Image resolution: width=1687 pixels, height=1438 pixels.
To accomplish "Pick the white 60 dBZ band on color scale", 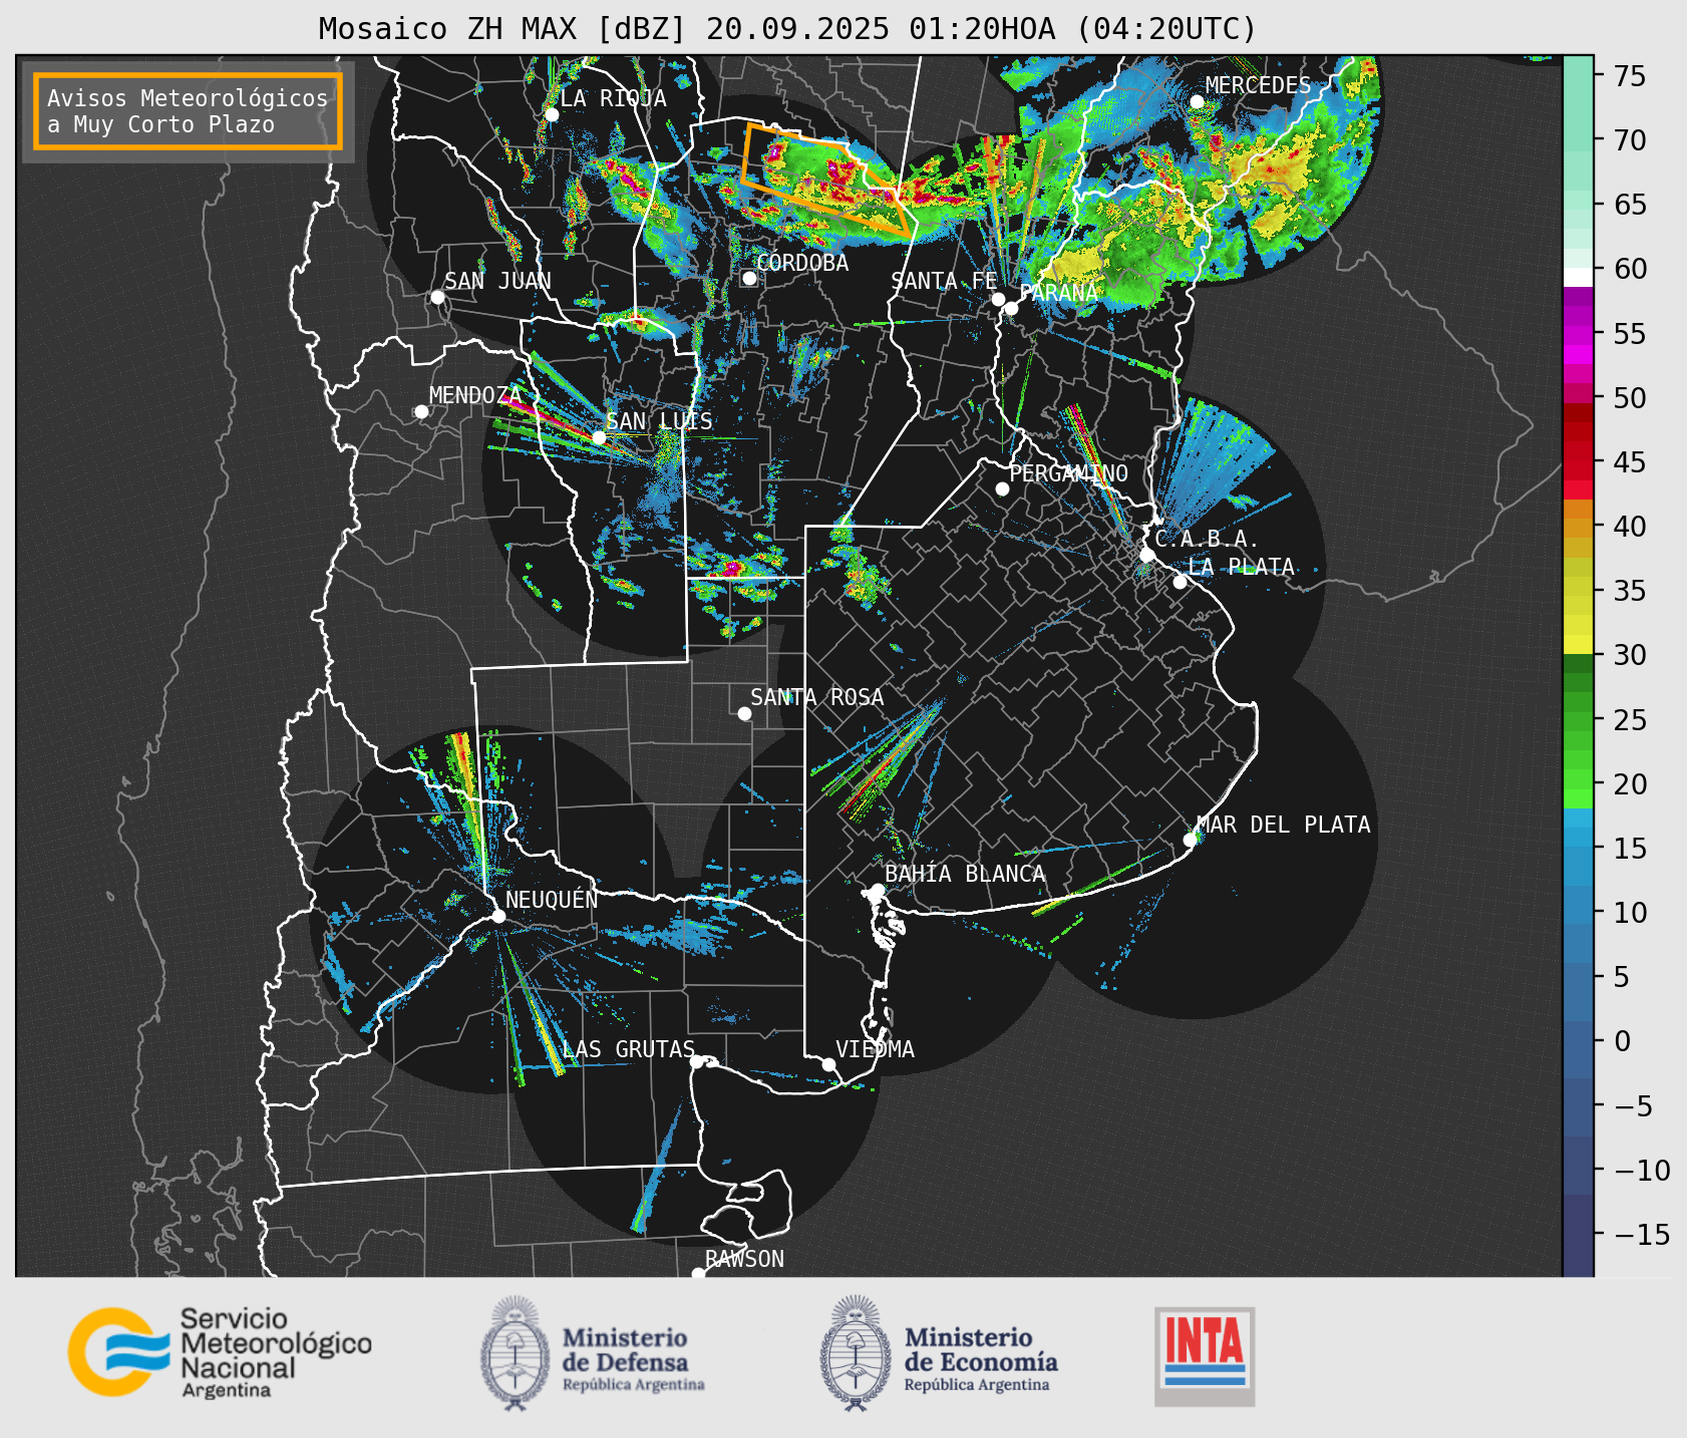I will 1577,276.
